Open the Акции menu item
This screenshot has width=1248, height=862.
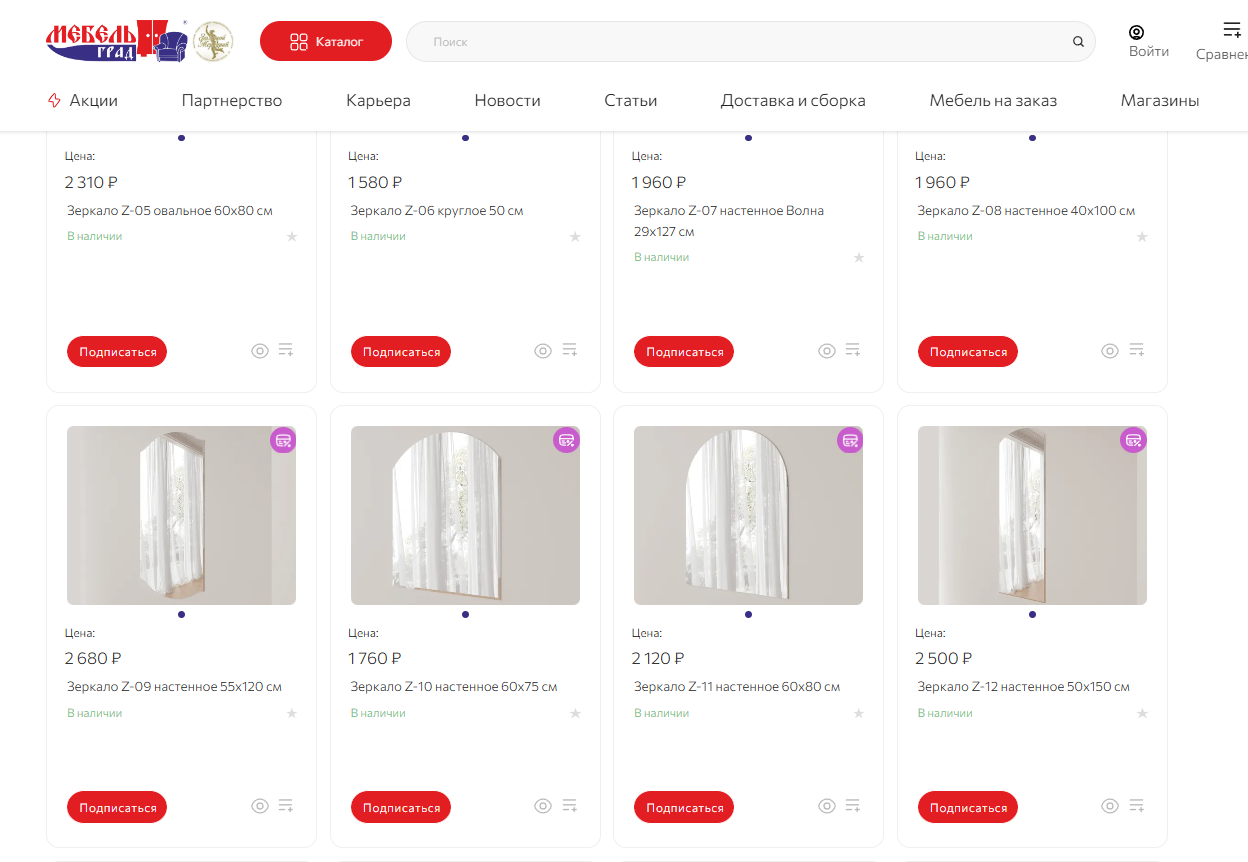(x=83, y=100)
